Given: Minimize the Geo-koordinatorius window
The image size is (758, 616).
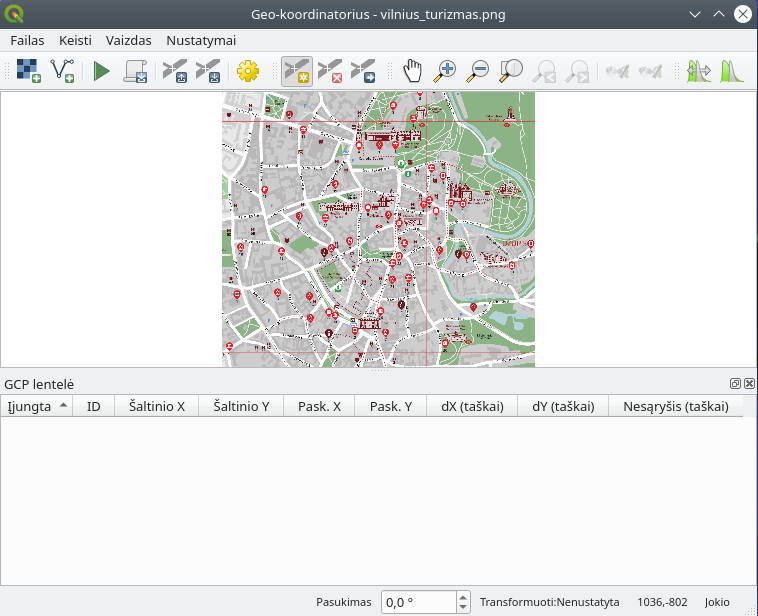Looking at the screenshot, I should [695, 14].
